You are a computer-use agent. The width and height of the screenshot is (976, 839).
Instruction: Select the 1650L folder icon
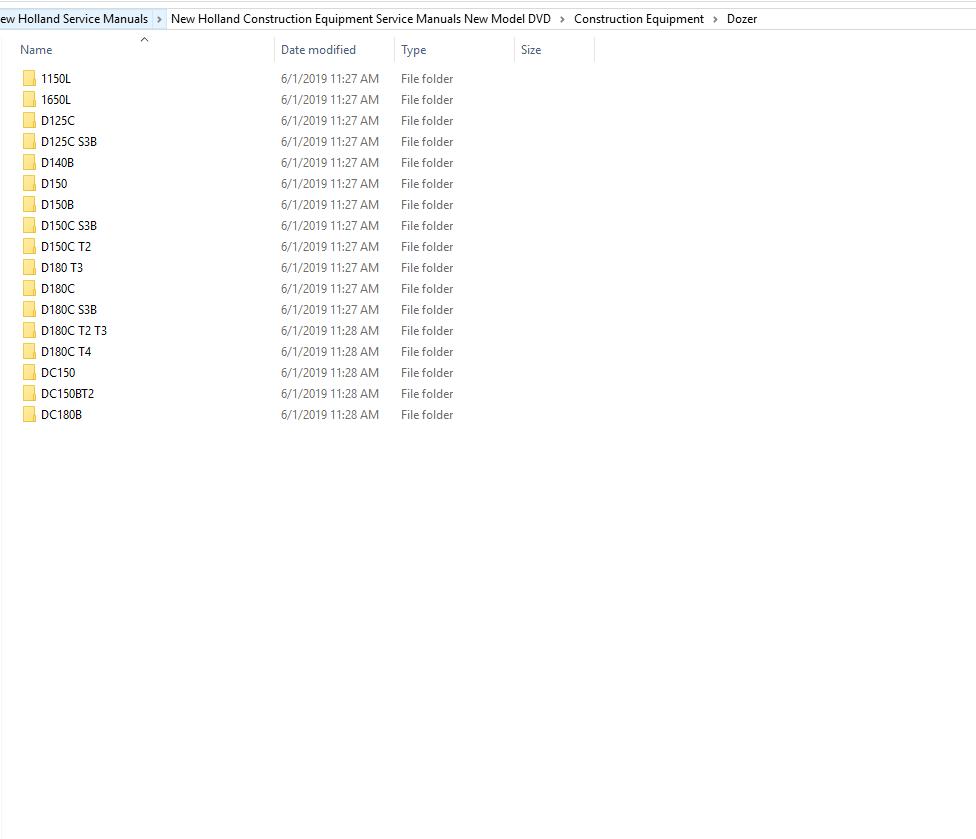coord(29,100)
